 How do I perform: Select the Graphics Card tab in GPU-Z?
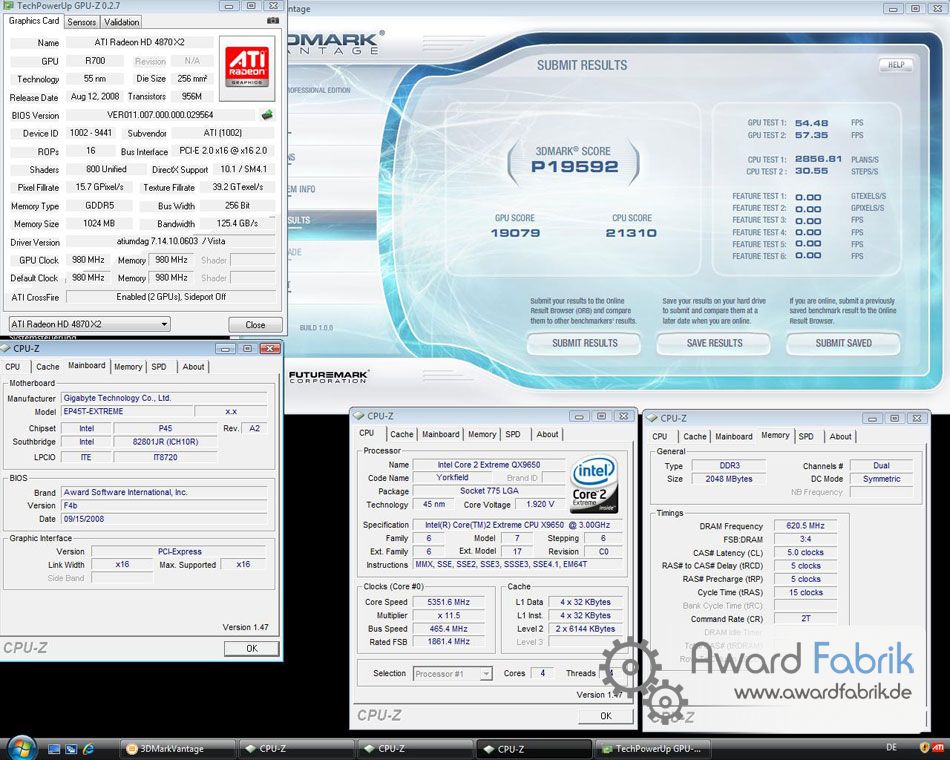(x=34, y=21)
